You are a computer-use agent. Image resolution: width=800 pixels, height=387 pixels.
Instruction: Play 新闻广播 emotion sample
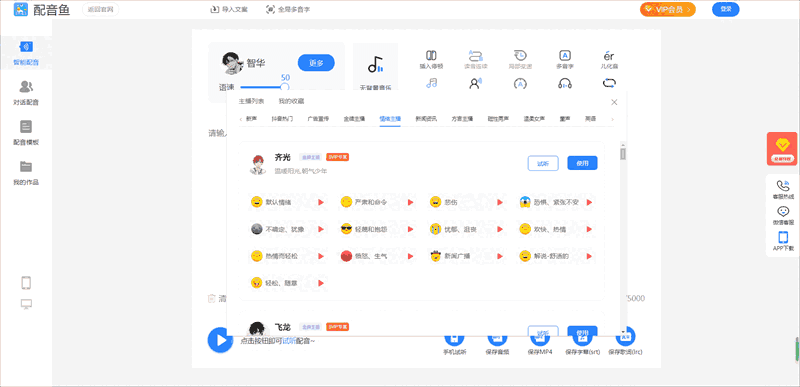[500, 256]
